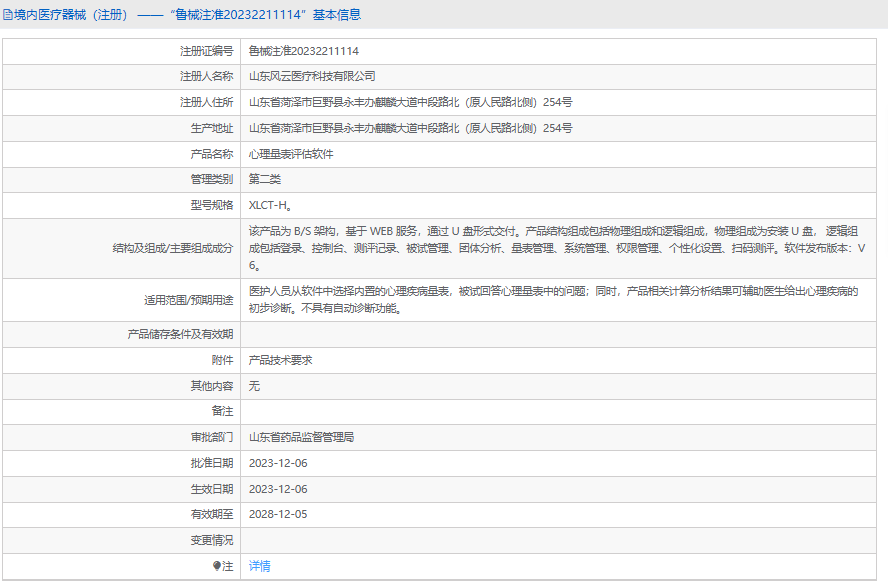This screenshot has height=584, width=888.
Task: Select the 生产地址 address value
Action: [411, 128]
